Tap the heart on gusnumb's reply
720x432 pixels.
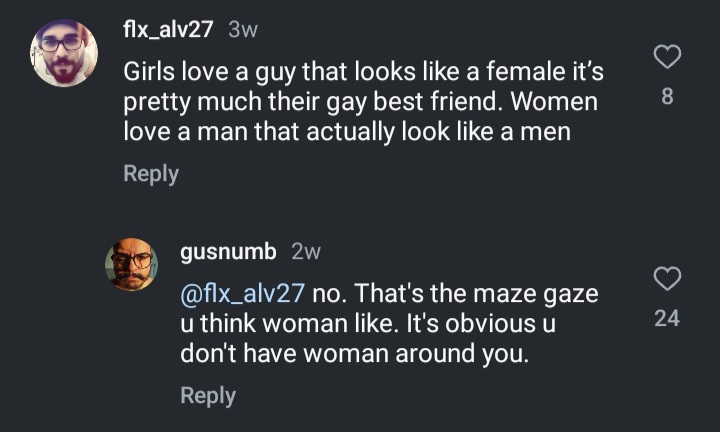[667, 278]
